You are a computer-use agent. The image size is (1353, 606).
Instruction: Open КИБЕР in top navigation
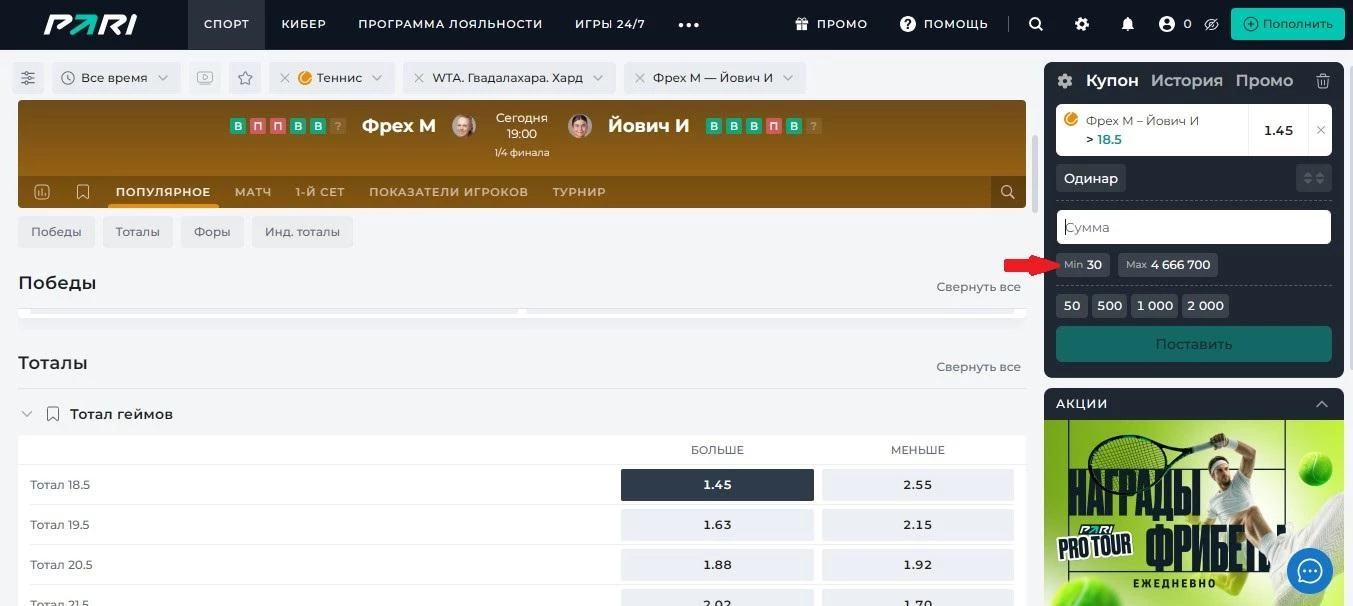(x=304, y=24)
